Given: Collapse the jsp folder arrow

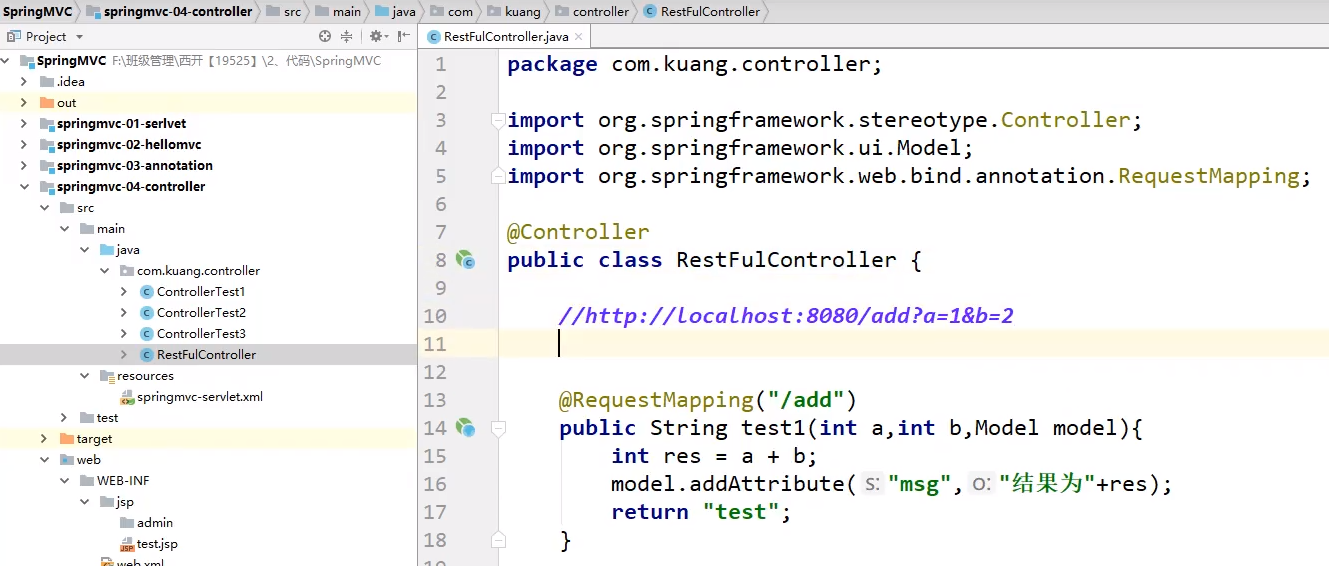Looking at the screenshot, I should (x=84, y=502).
